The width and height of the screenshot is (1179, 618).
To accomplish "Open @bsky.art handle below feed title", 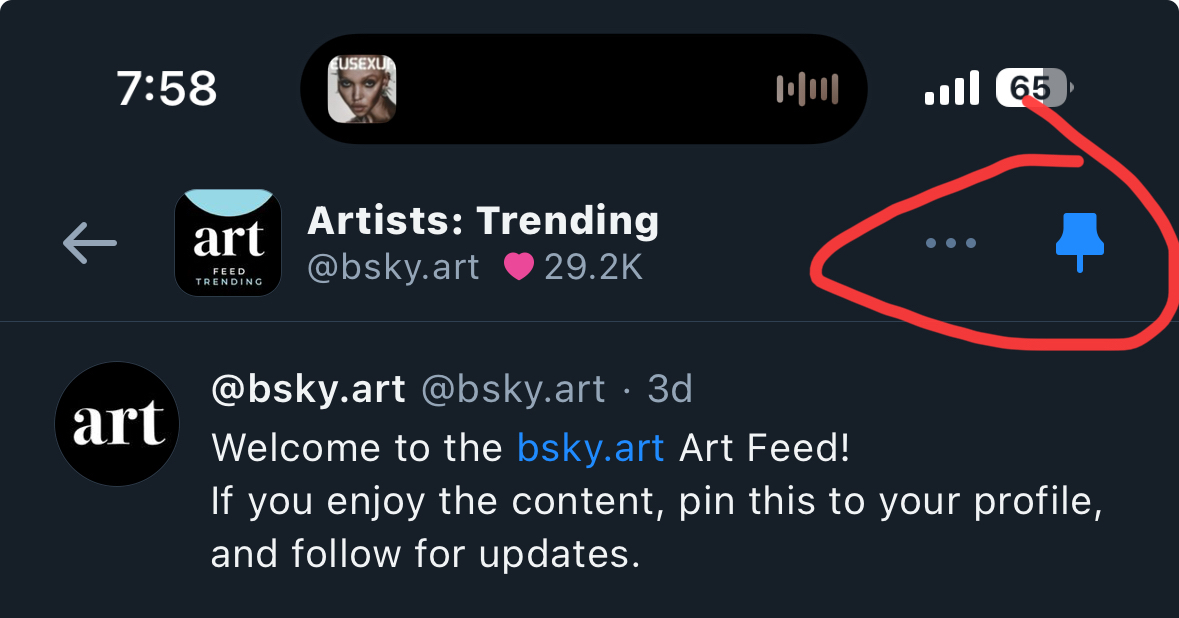I will click(393, 268).
